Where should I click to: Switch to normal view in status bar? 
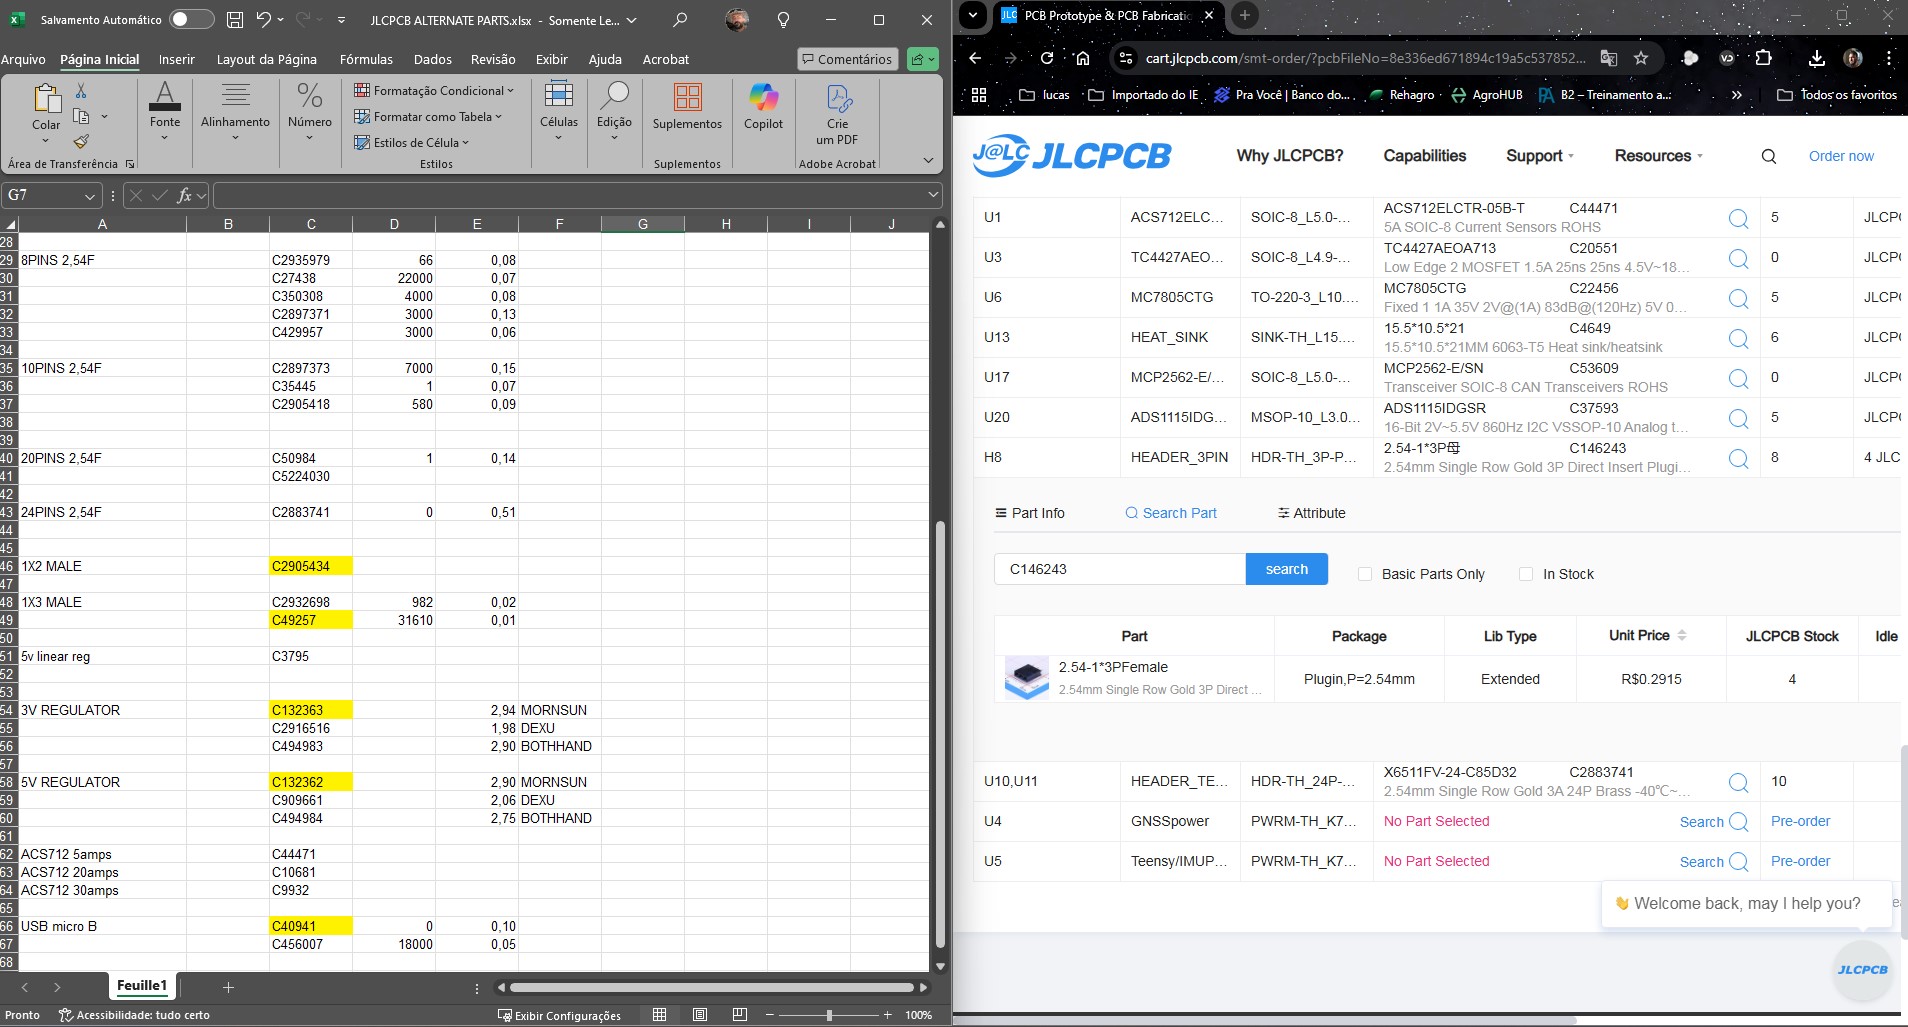pyautogui.click(x=660, y=1015)
